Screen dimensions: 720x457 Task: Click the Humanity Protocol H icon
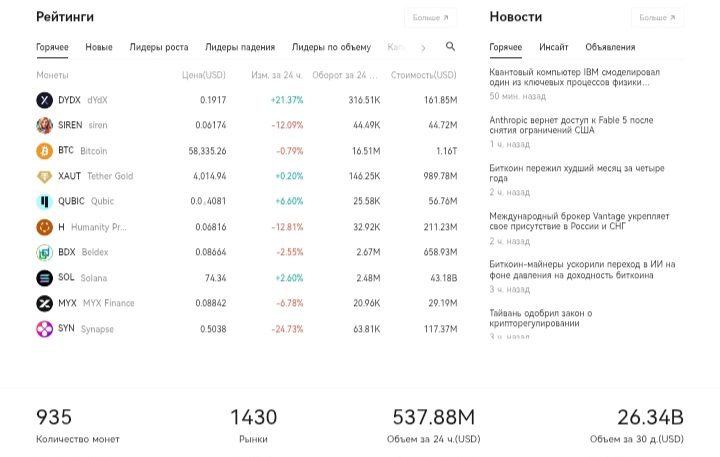coord(45,227)
